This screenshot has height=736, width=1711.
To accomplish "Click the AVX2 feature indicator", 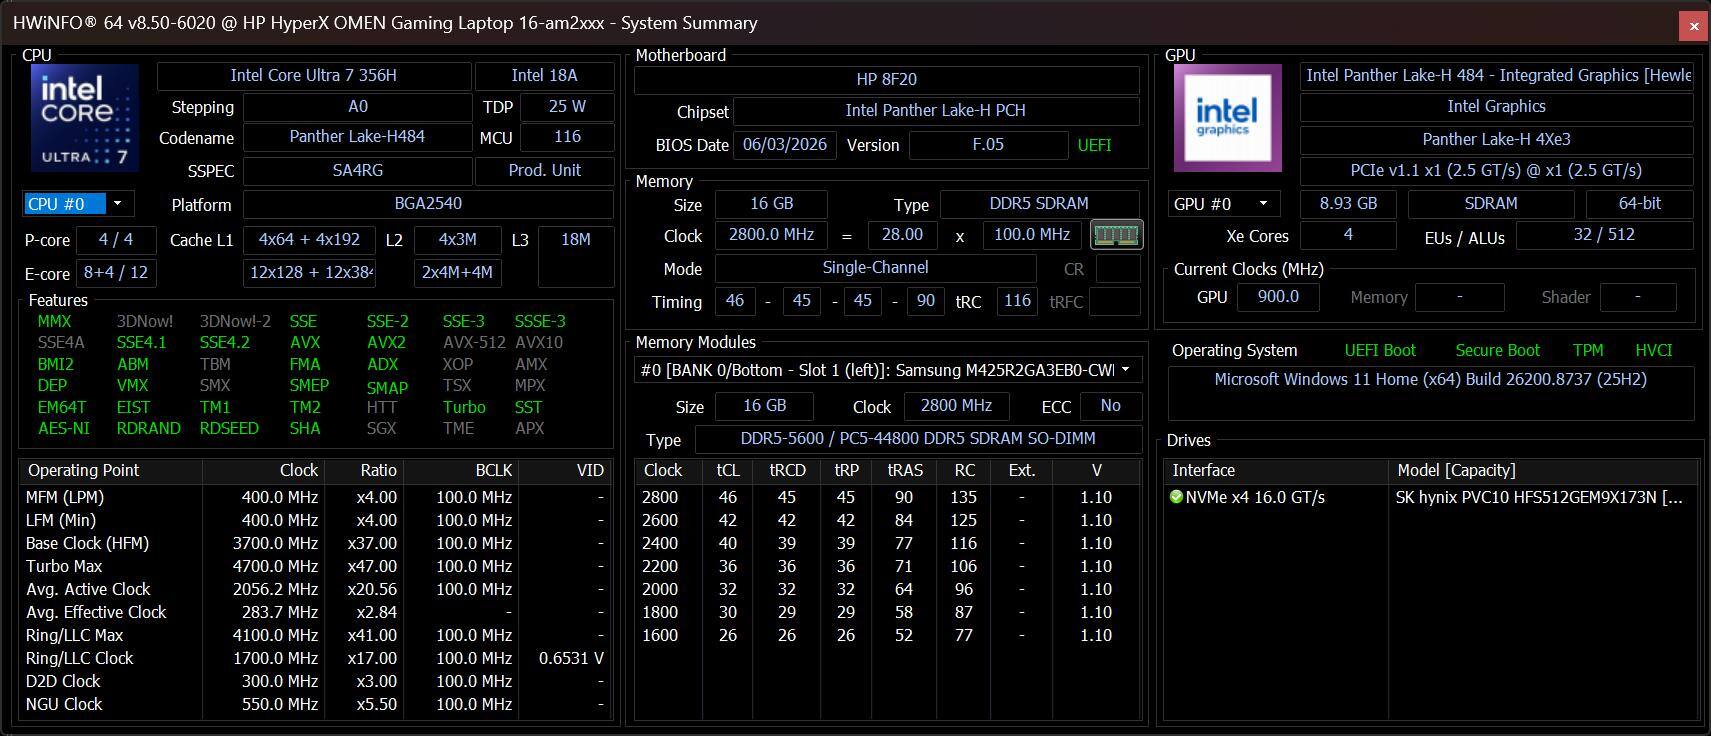I will 386,342.
